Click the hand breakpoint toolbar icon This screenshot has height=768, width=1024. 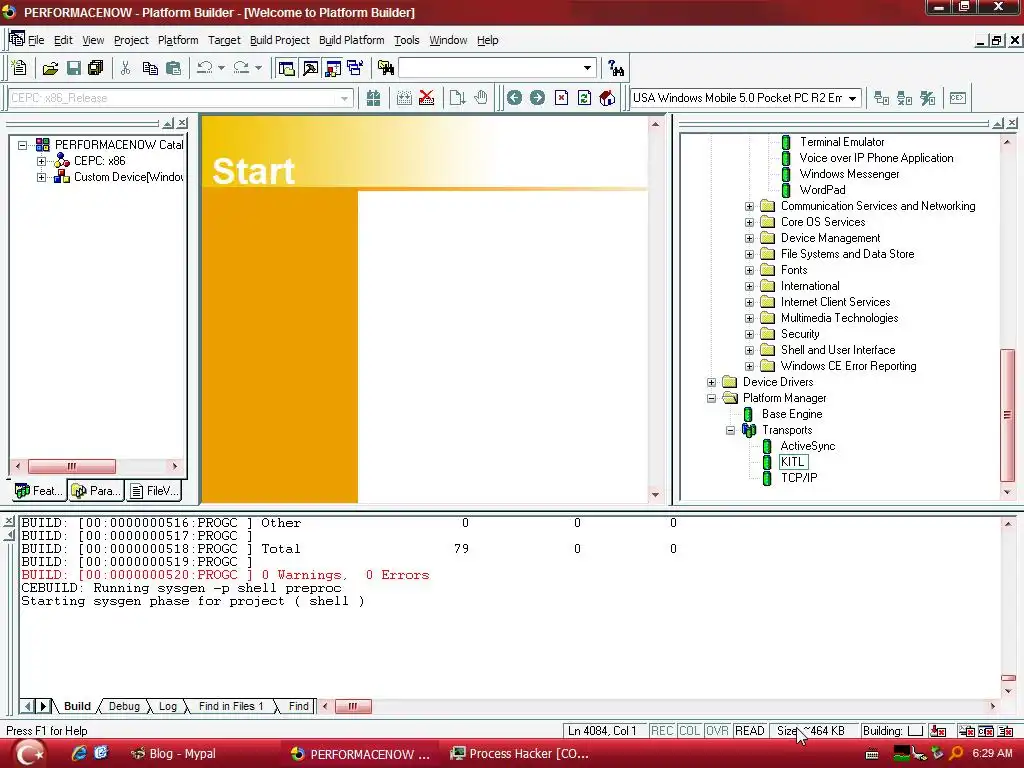(481, 98)
